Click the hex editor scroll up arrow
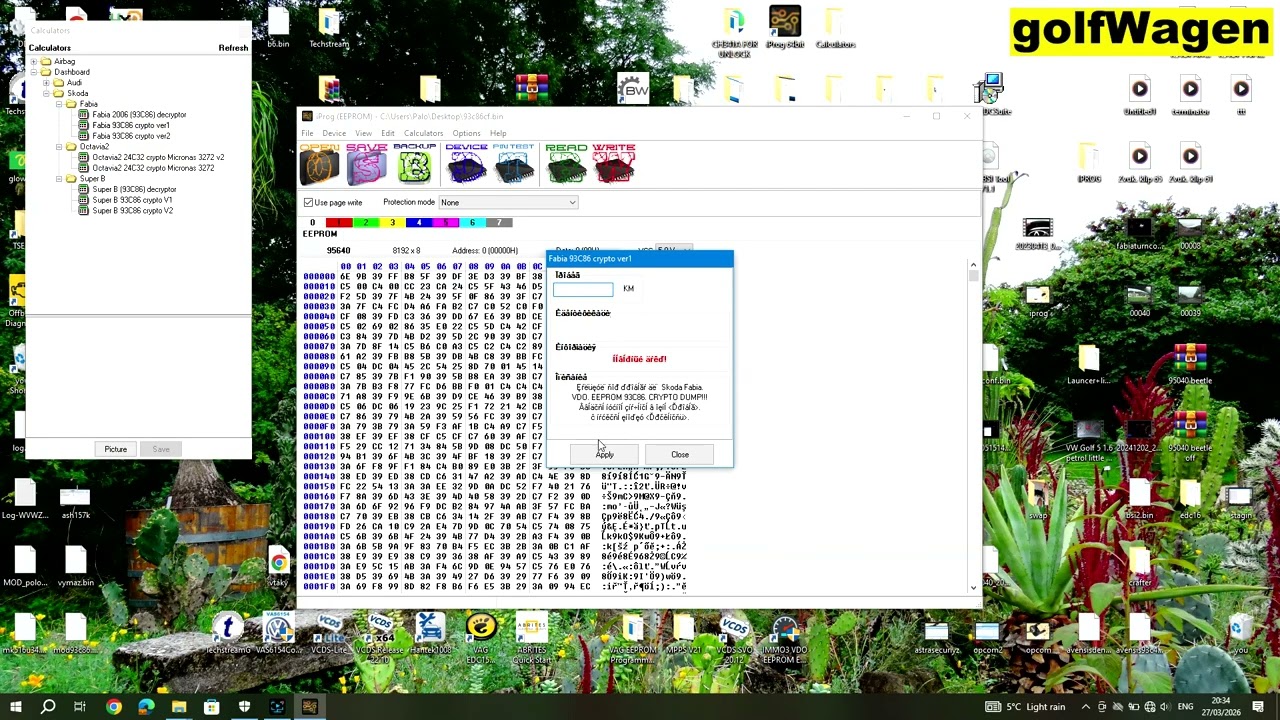The width and height of the screenshot is (1280, 720). pyautogui.click(x=973, y=267)
